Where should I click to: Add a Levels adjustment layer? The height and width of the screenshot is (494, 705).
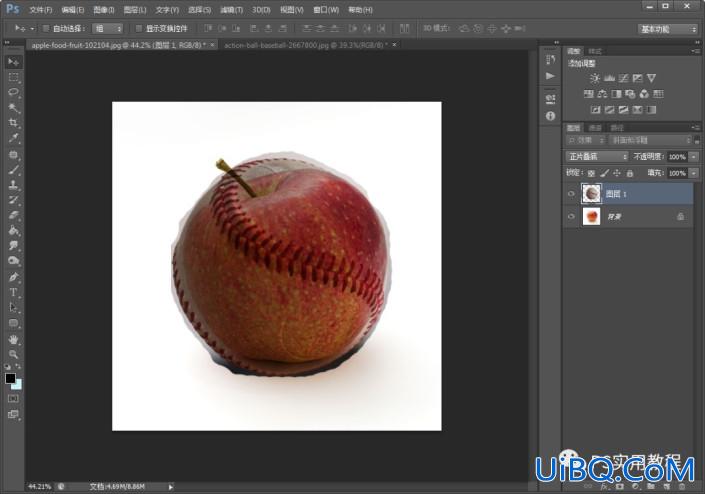click(x=609, y=79)
